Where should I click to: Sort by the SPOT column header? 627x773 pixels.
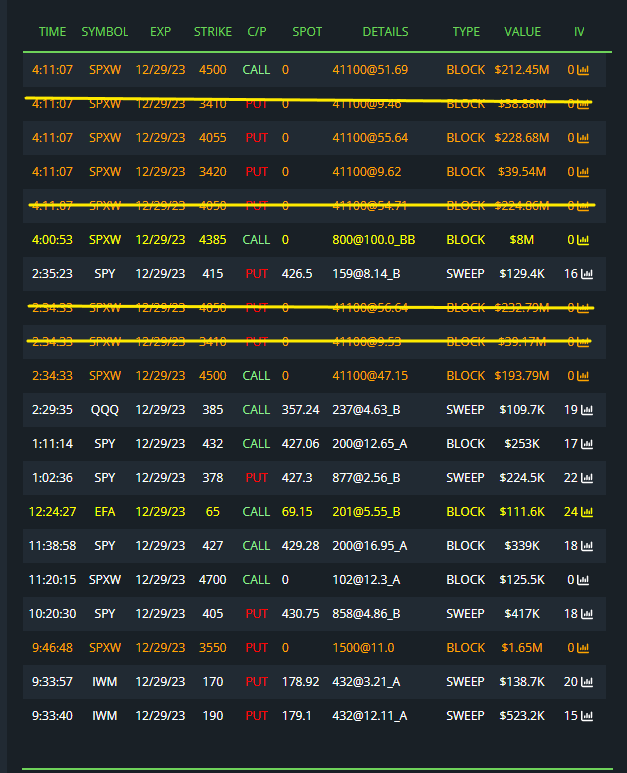307,32
